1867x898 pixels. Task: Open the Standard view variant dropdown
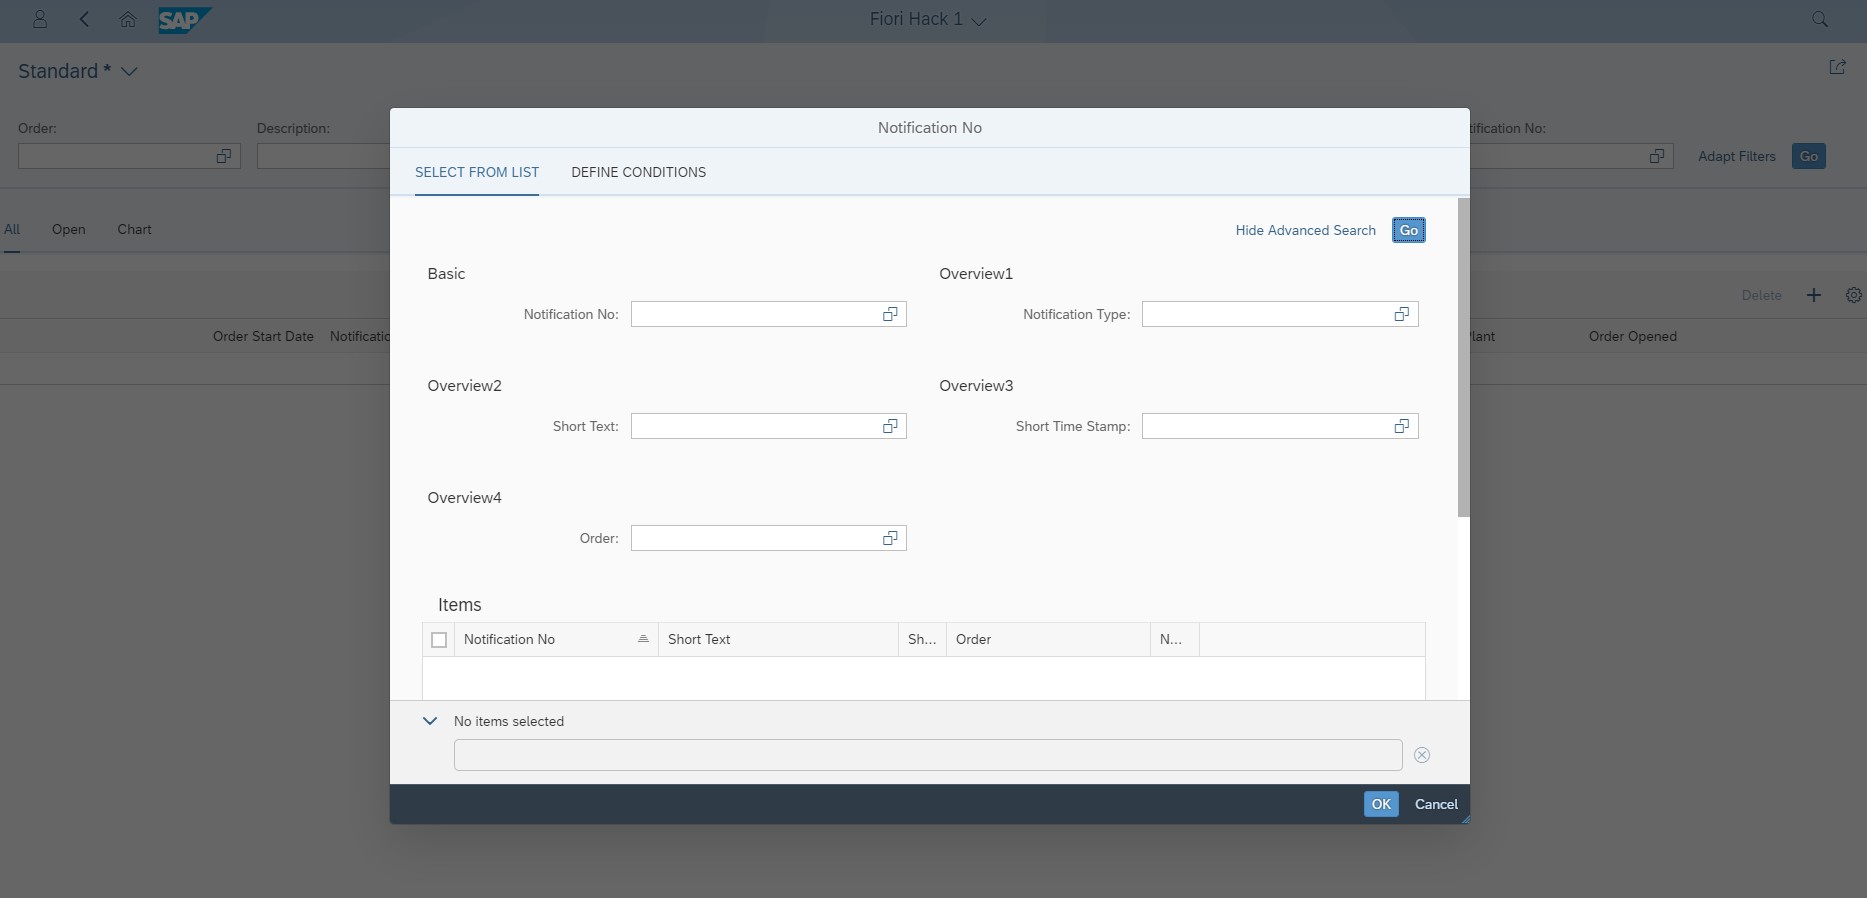click(129, 71)
